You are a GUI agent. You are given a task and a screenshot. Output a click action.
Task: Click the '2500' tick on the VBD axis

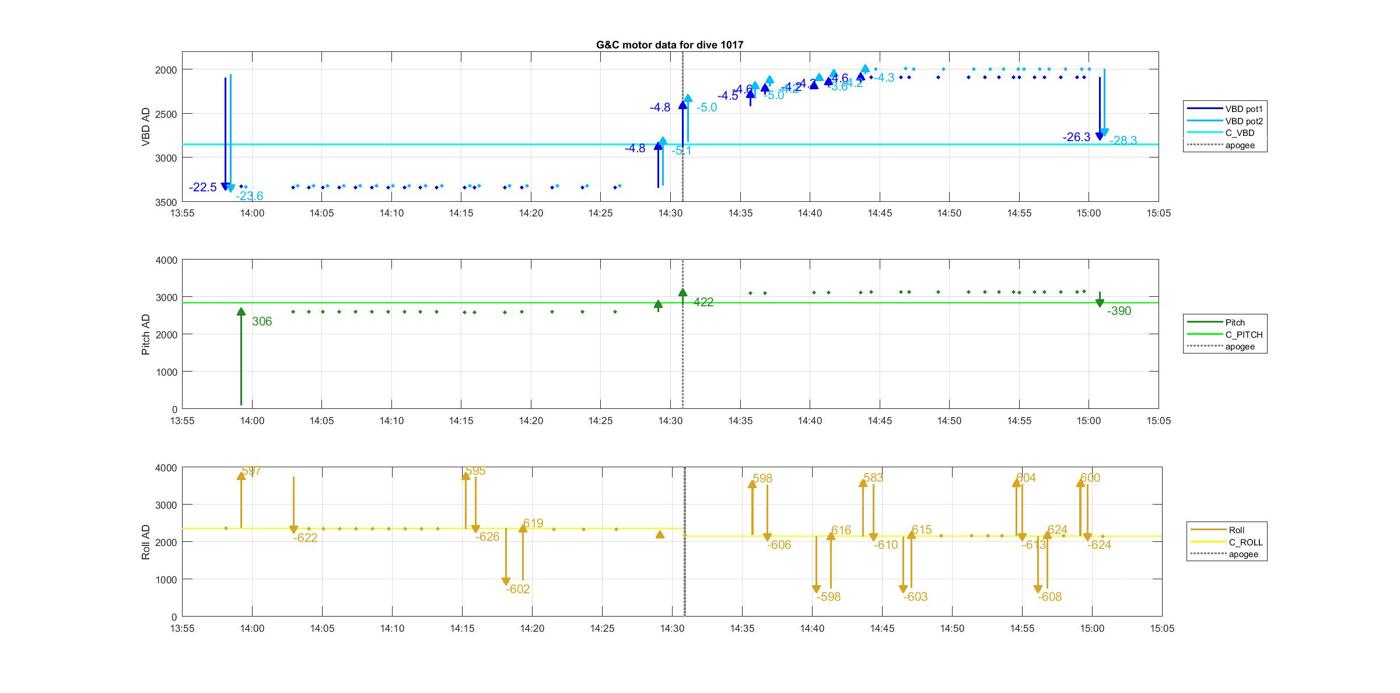coord(166,114)
